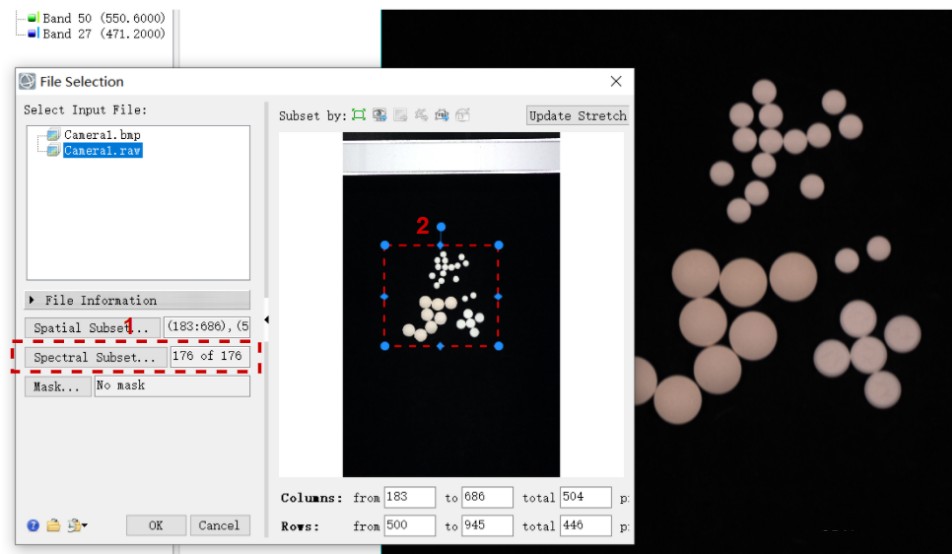Click the green Band 50 channel icon
The height and width of the screenshot is (554, 952).
33,18
